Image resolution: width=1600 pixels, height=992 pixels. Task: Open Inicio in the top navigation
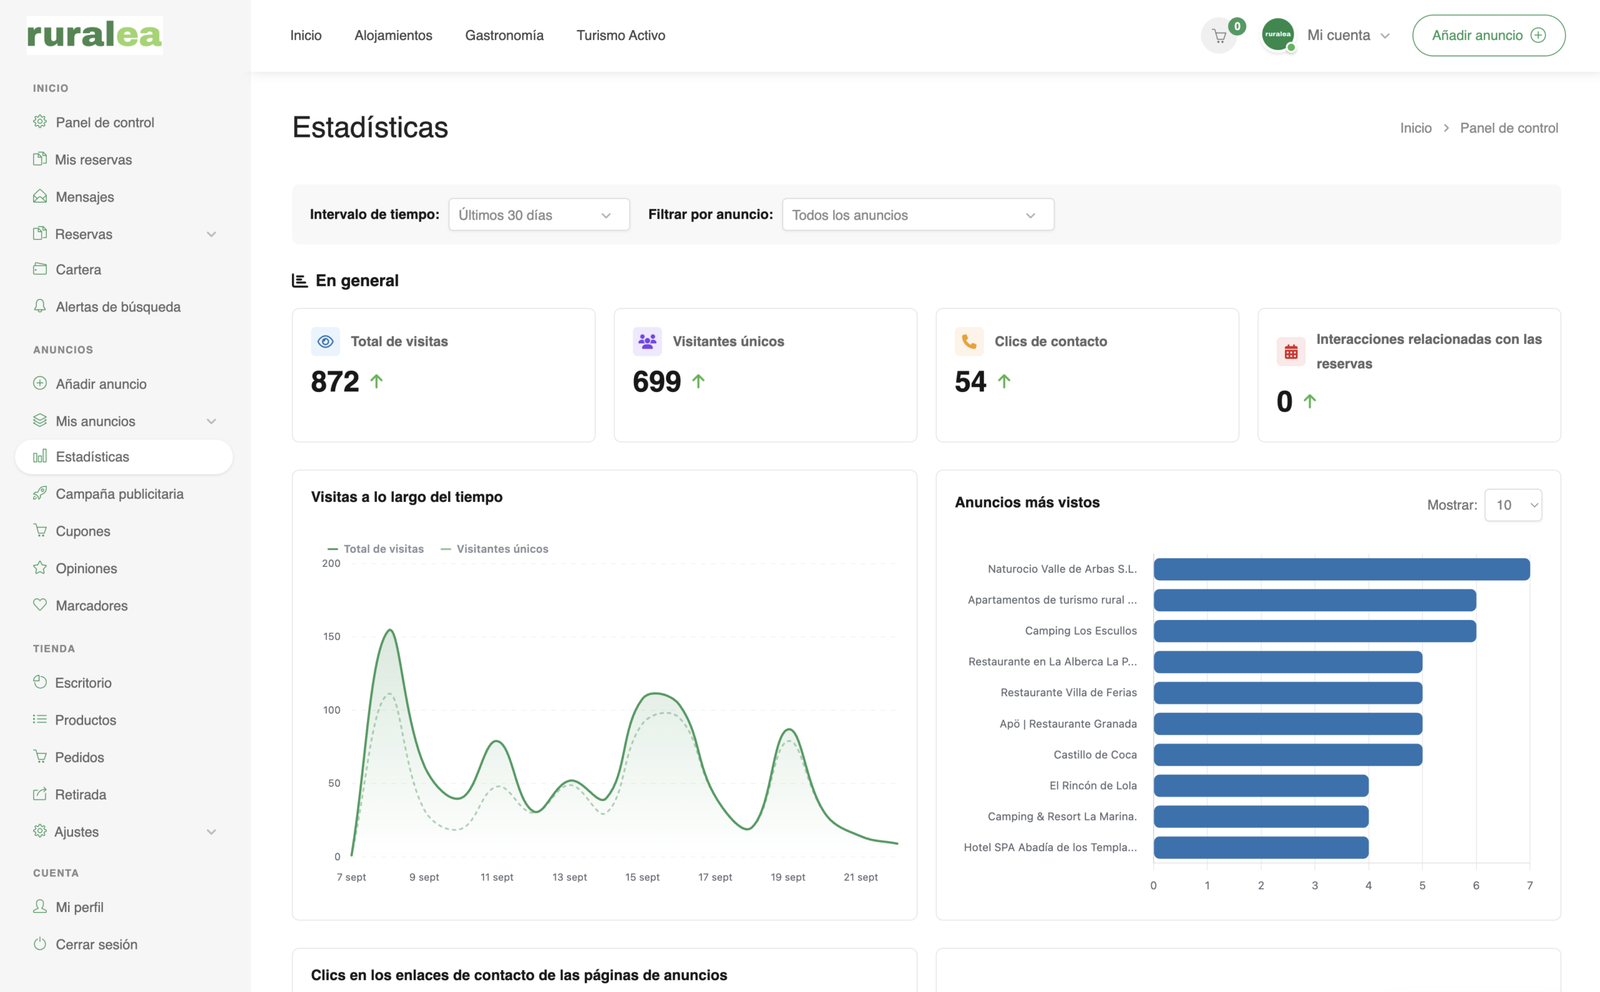(x=306, y=35)
